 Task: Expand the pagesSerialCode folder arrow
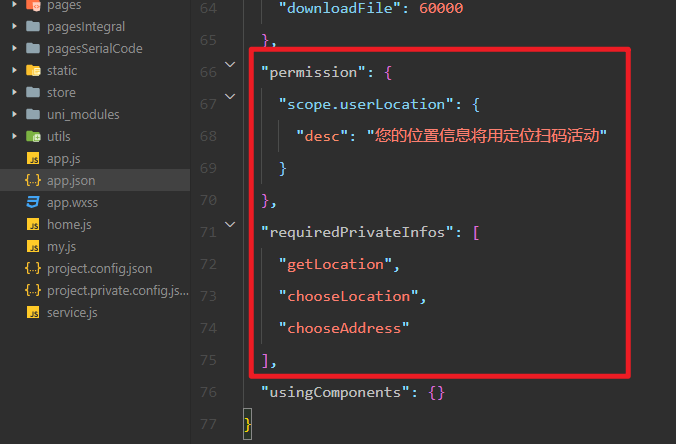[x=14, y=48]
